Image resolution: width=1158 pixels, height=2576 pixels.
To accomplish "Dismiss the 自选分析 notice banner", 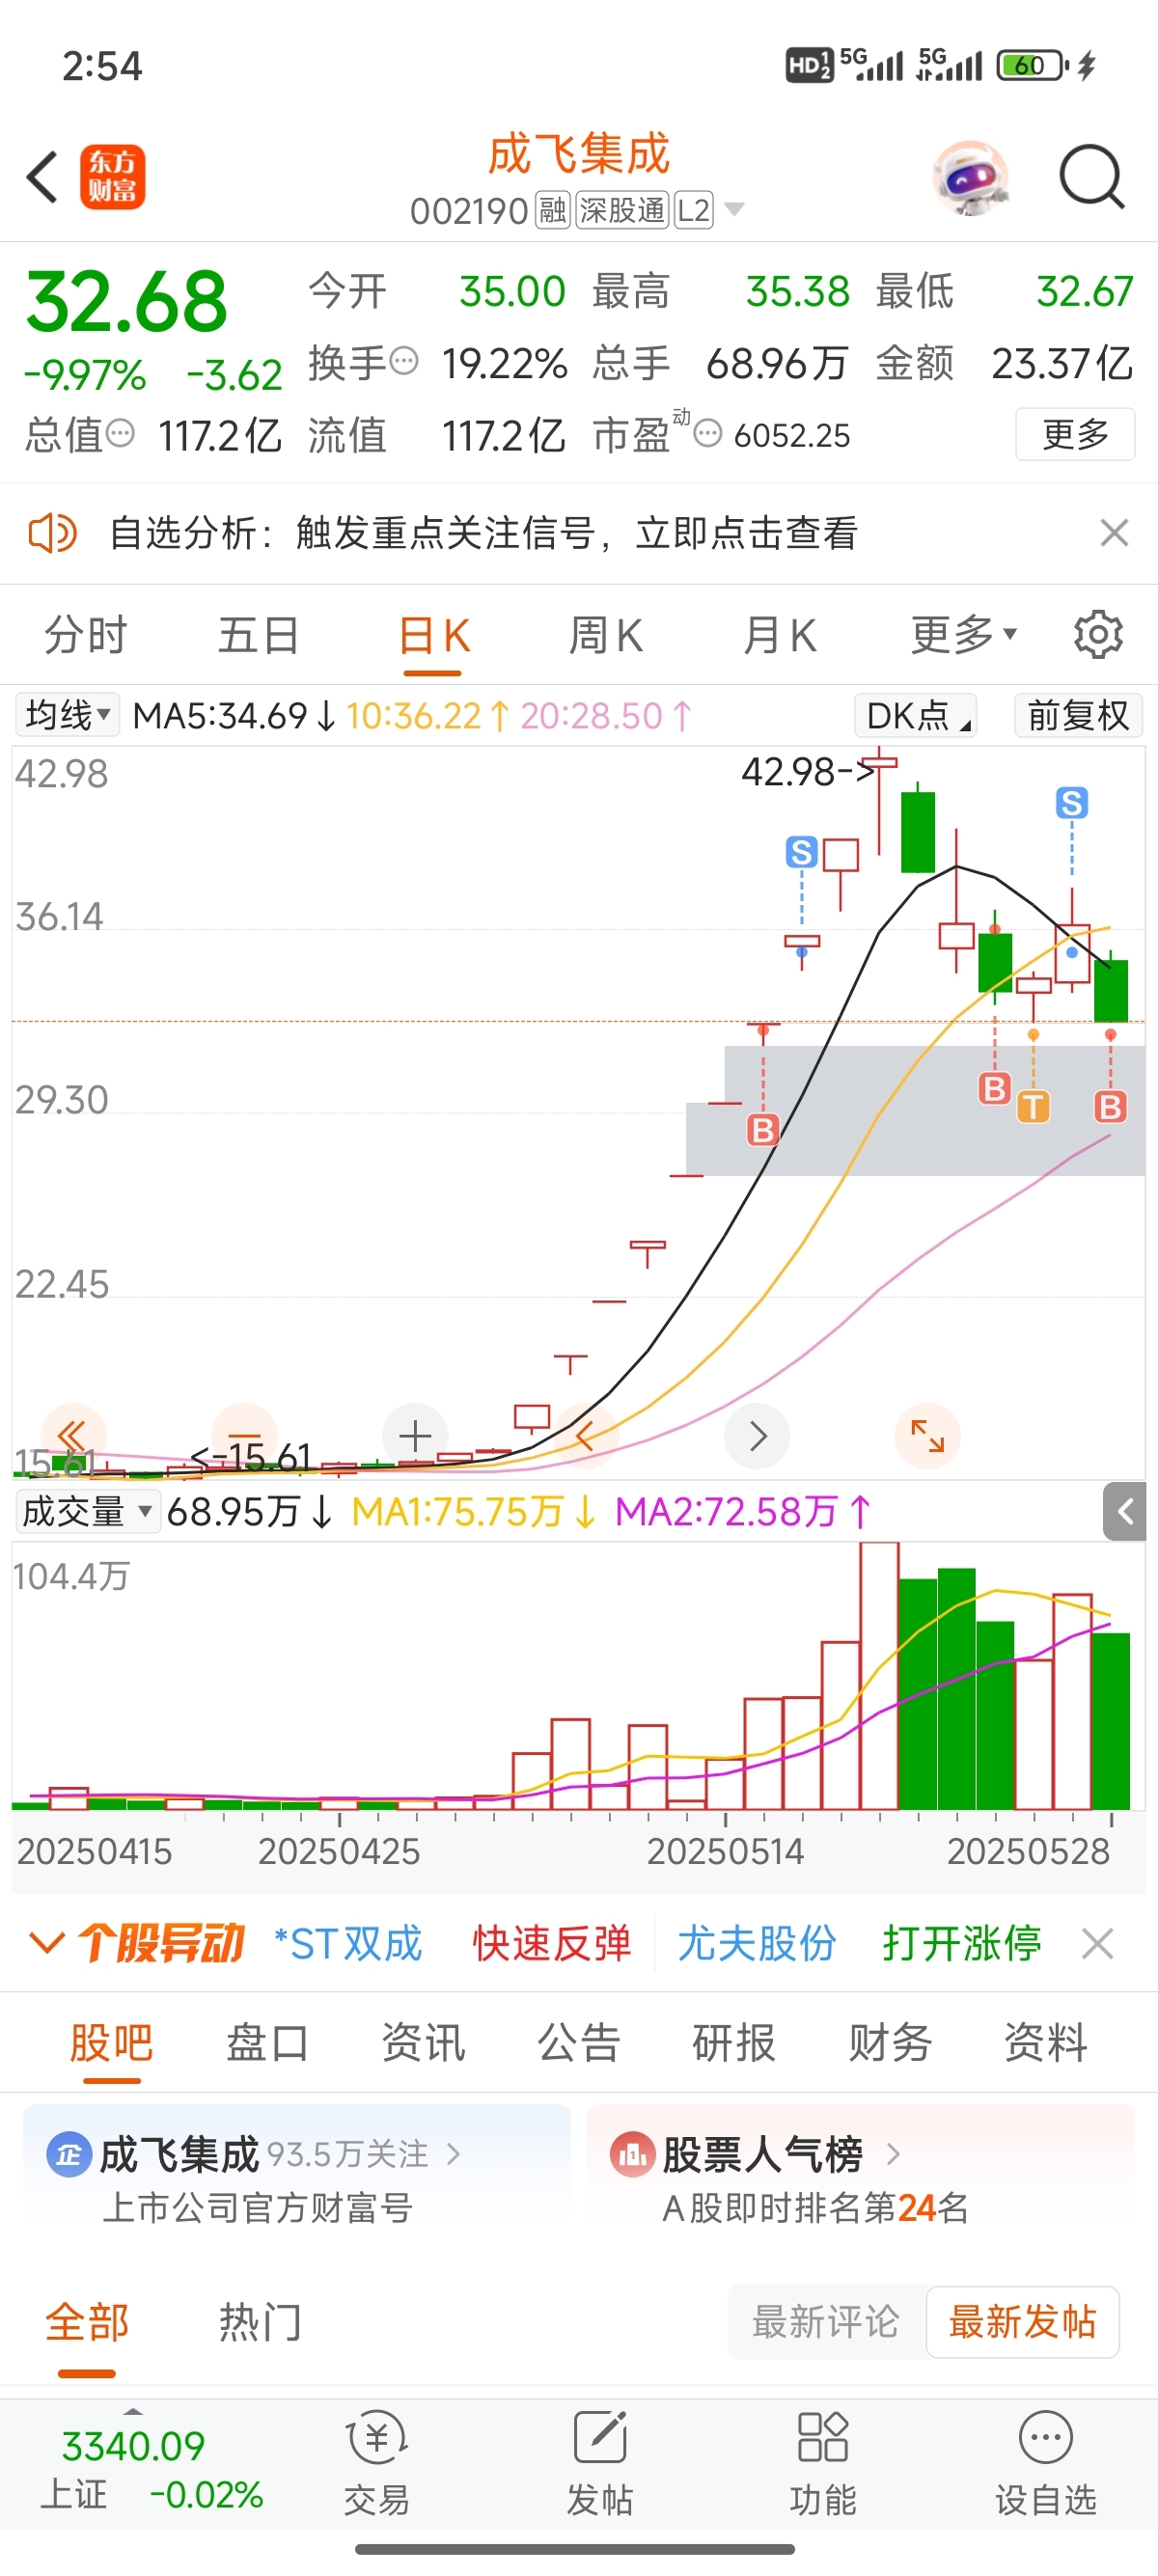I will (1114, 533).
